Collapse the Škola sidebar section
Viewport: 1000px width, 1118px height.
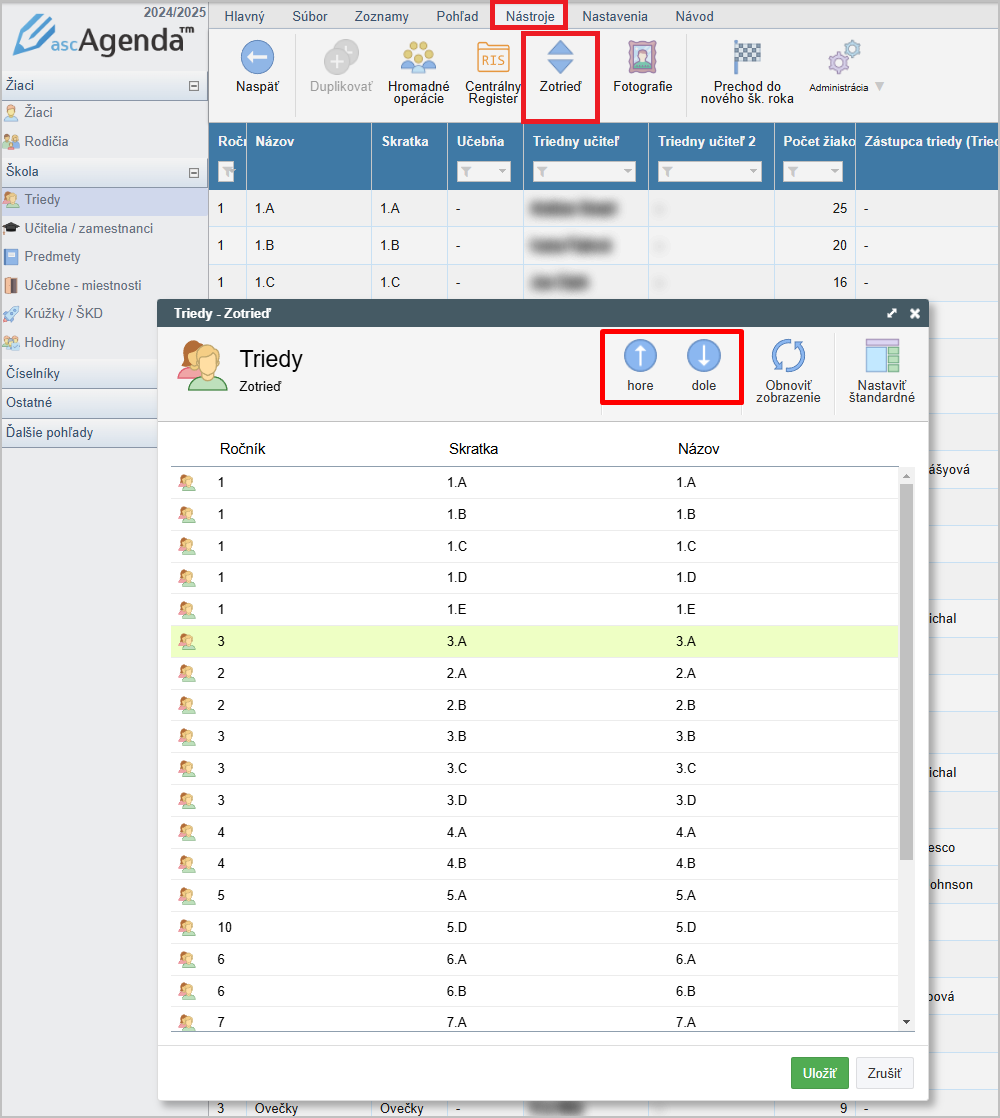(x=194, y=173)
